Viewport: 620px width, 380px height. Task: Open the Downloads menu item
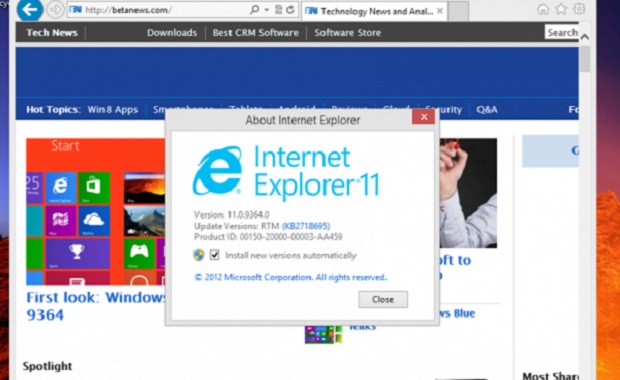tap(172, 32)
